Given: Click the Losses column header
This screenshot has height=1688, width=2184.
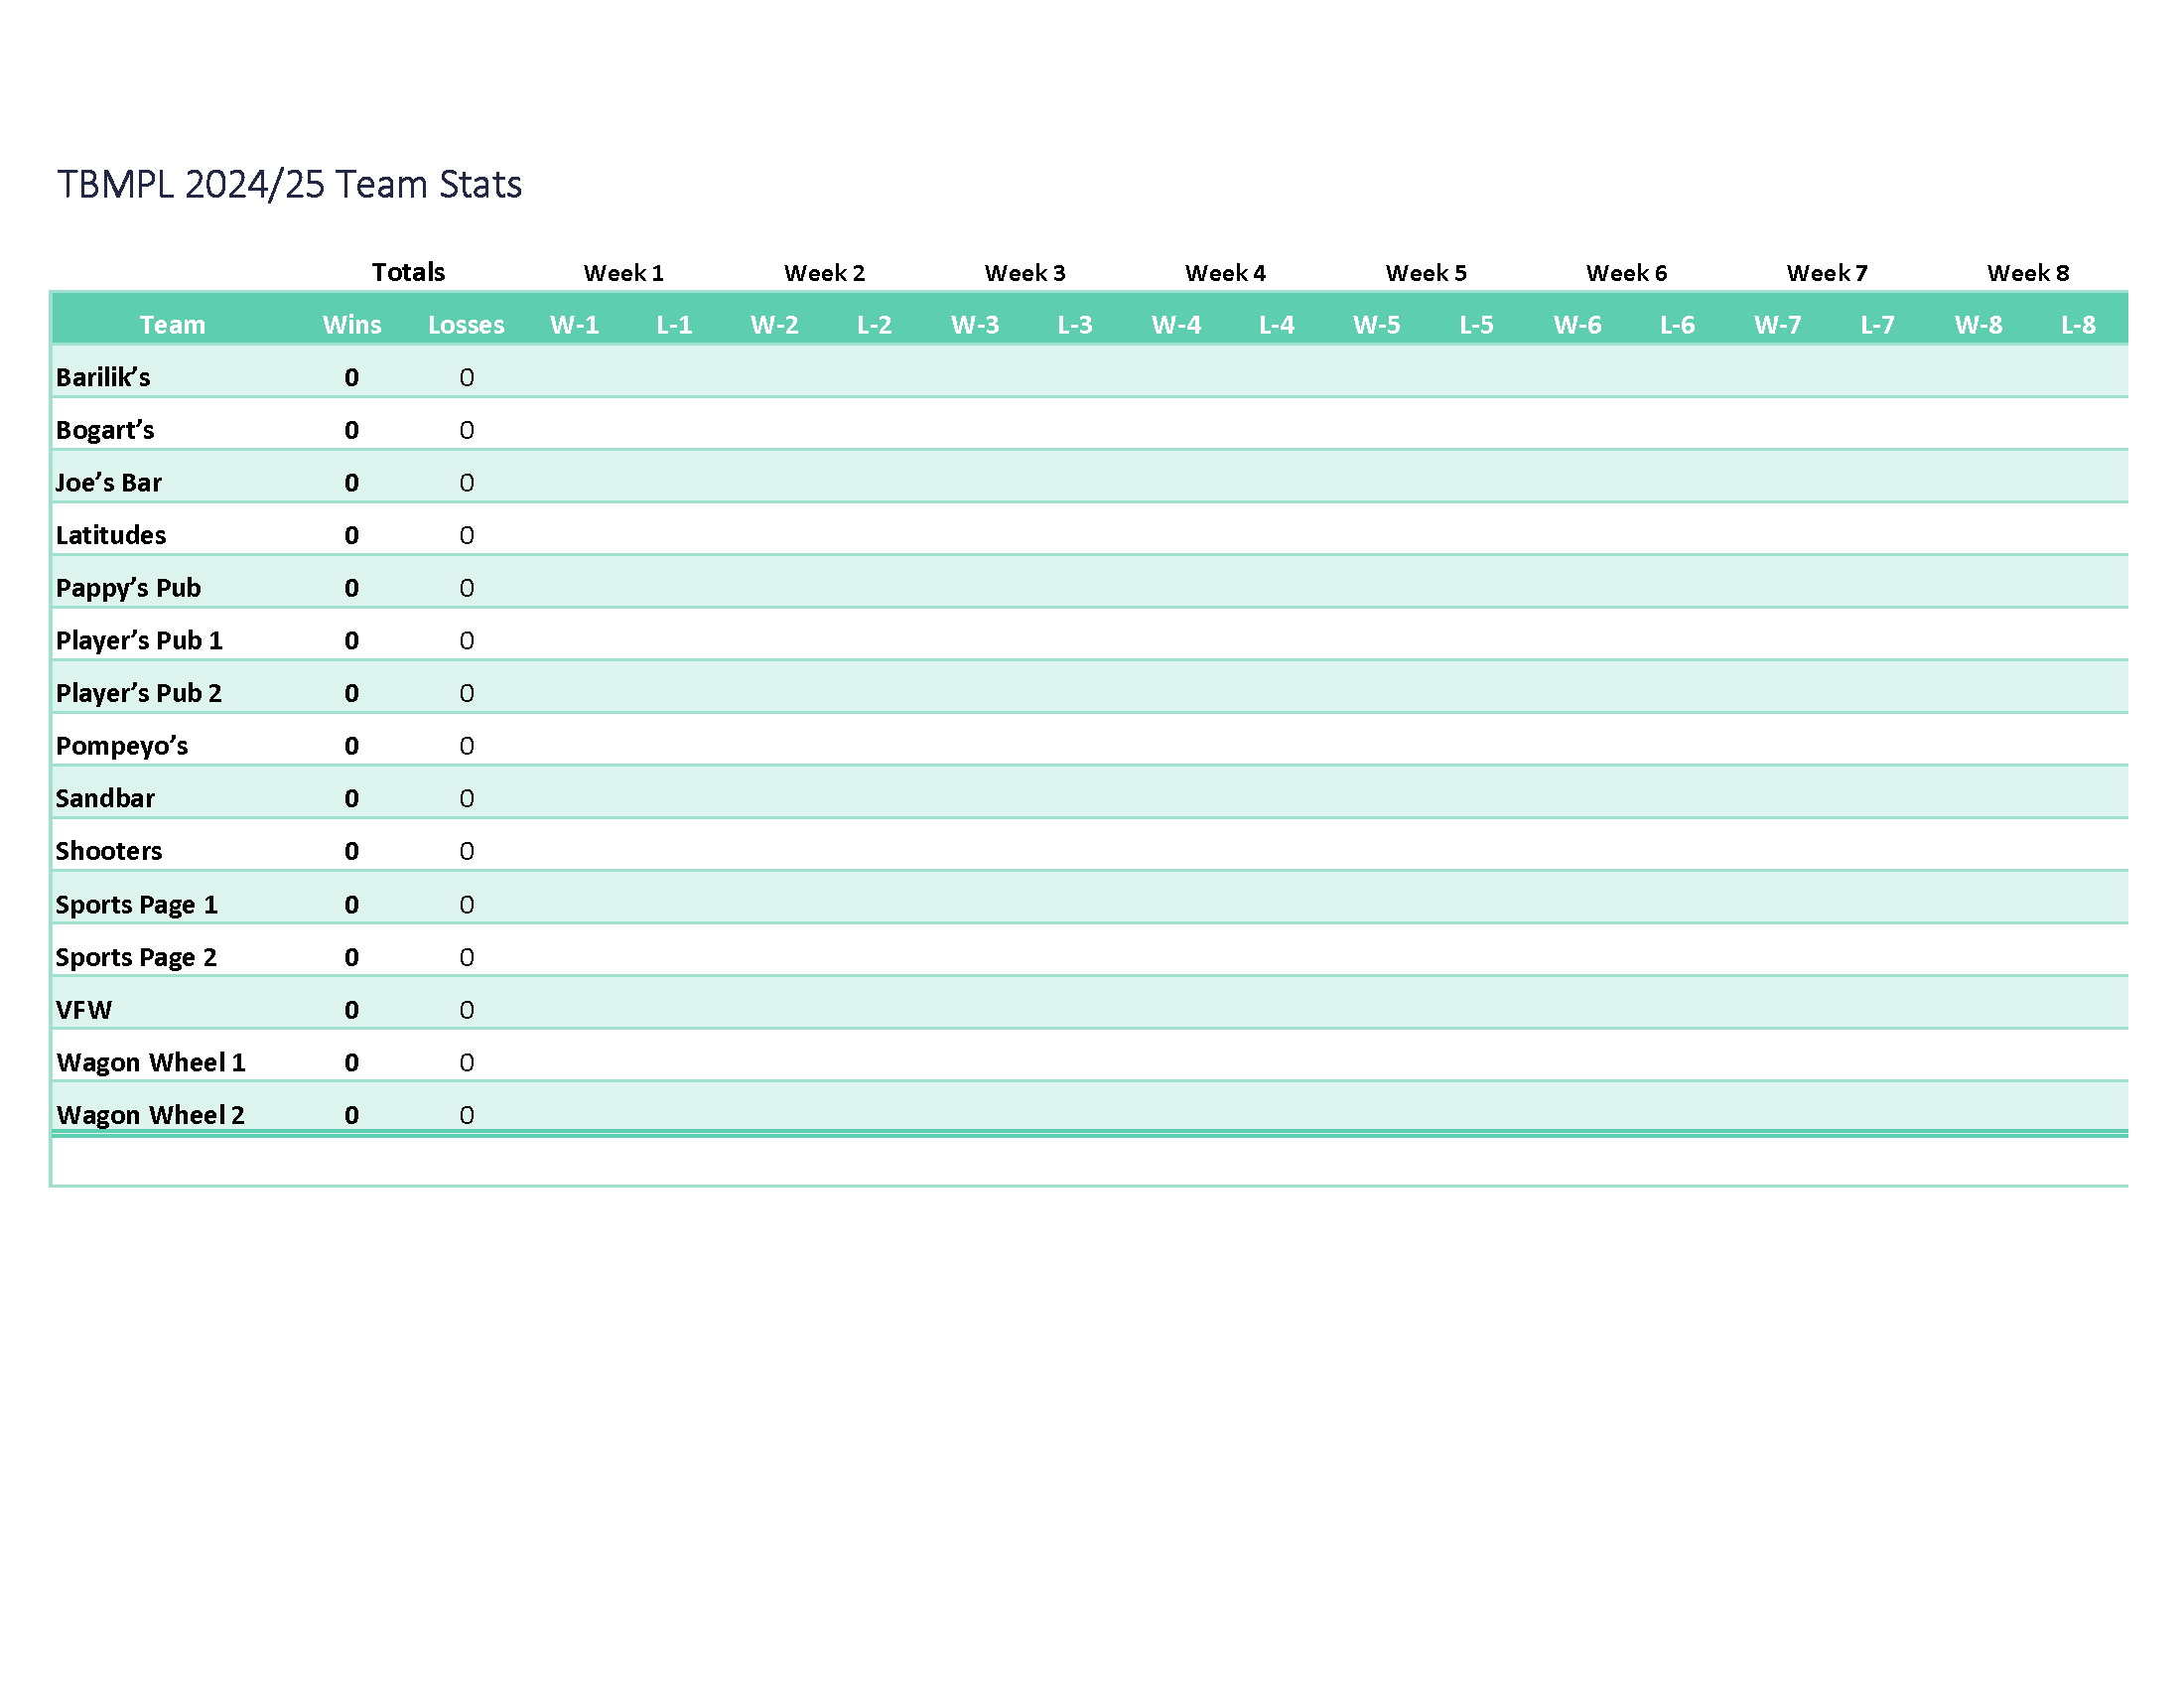Looking at the screenshot, I should 466,325.
